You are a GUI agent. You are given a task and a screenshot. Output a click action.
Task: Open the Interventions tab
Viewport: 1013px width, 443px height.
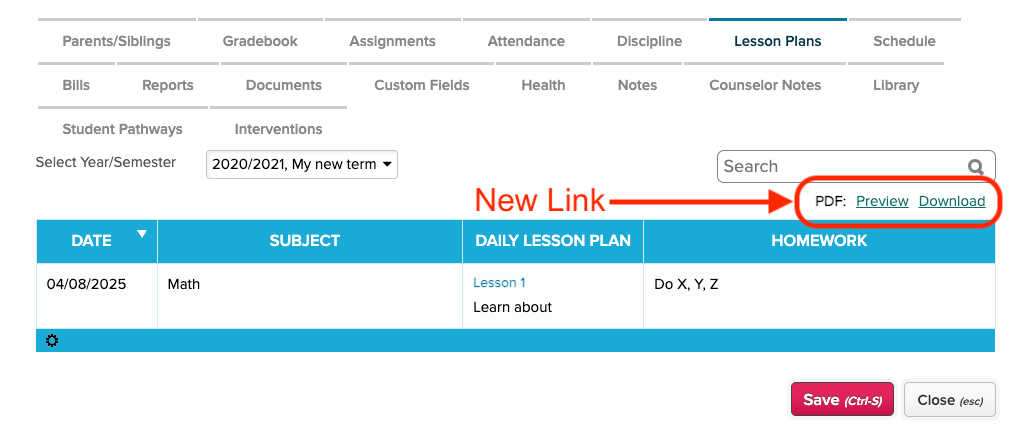click(x=278, y=130)
